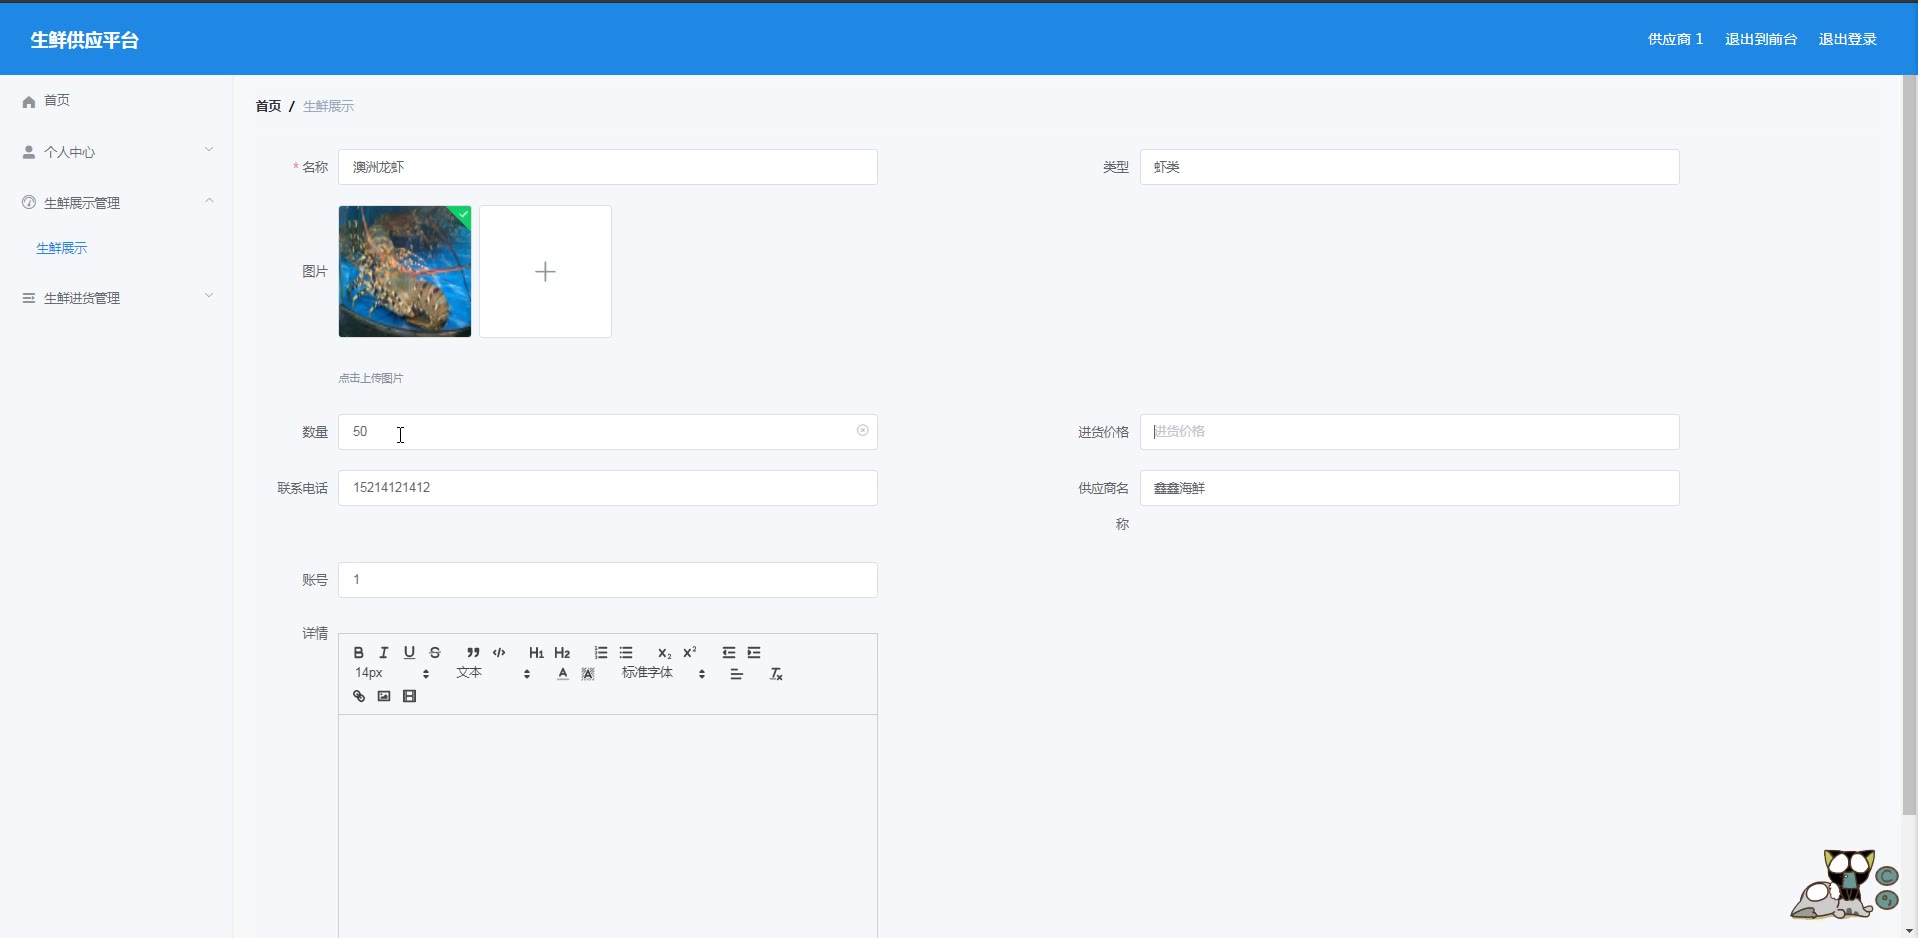
Task: Click the 生鲜供应平台 site title
Action: pos(85,40)
